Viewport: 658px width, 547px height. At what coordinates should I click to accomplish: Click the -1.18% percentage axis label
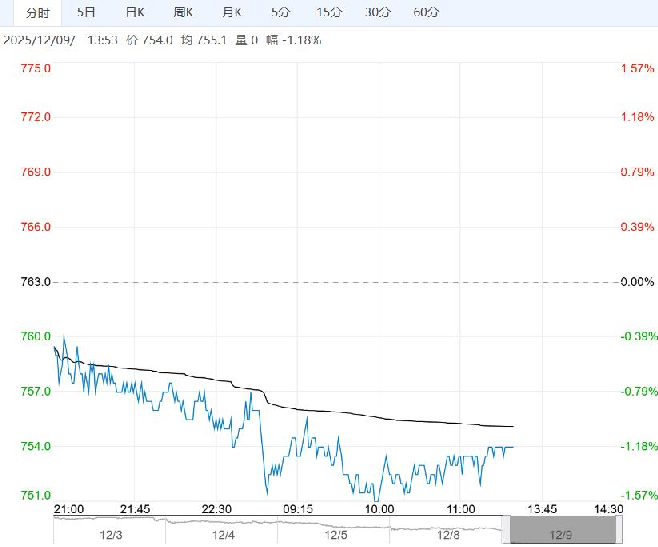click(637, 446)
